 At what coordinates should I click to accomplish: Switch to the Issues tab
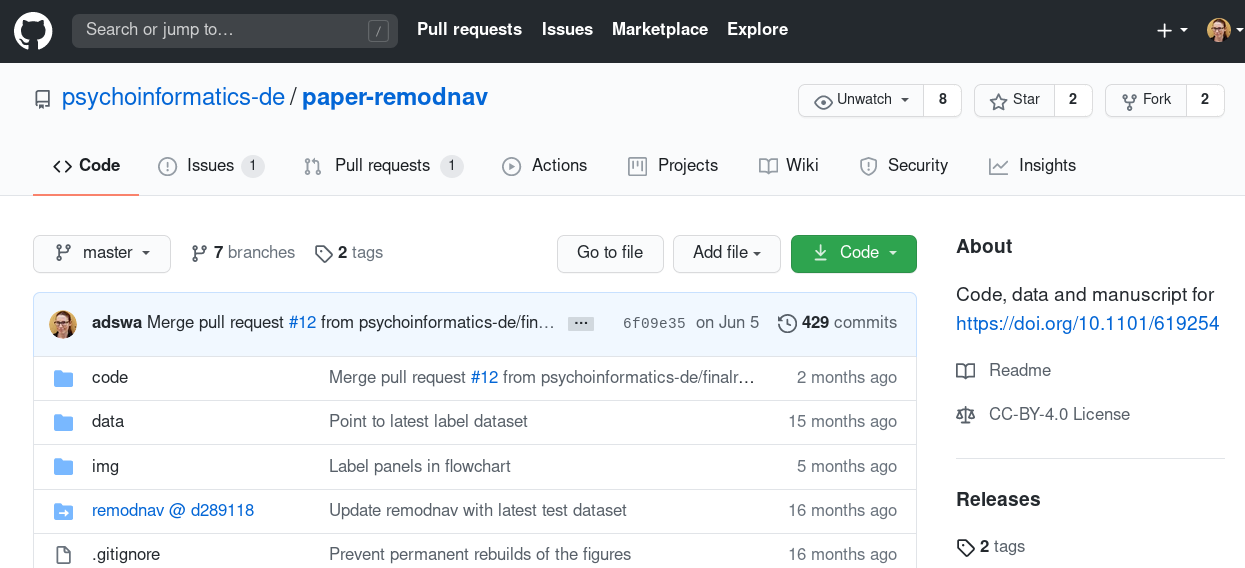(210, 166)
